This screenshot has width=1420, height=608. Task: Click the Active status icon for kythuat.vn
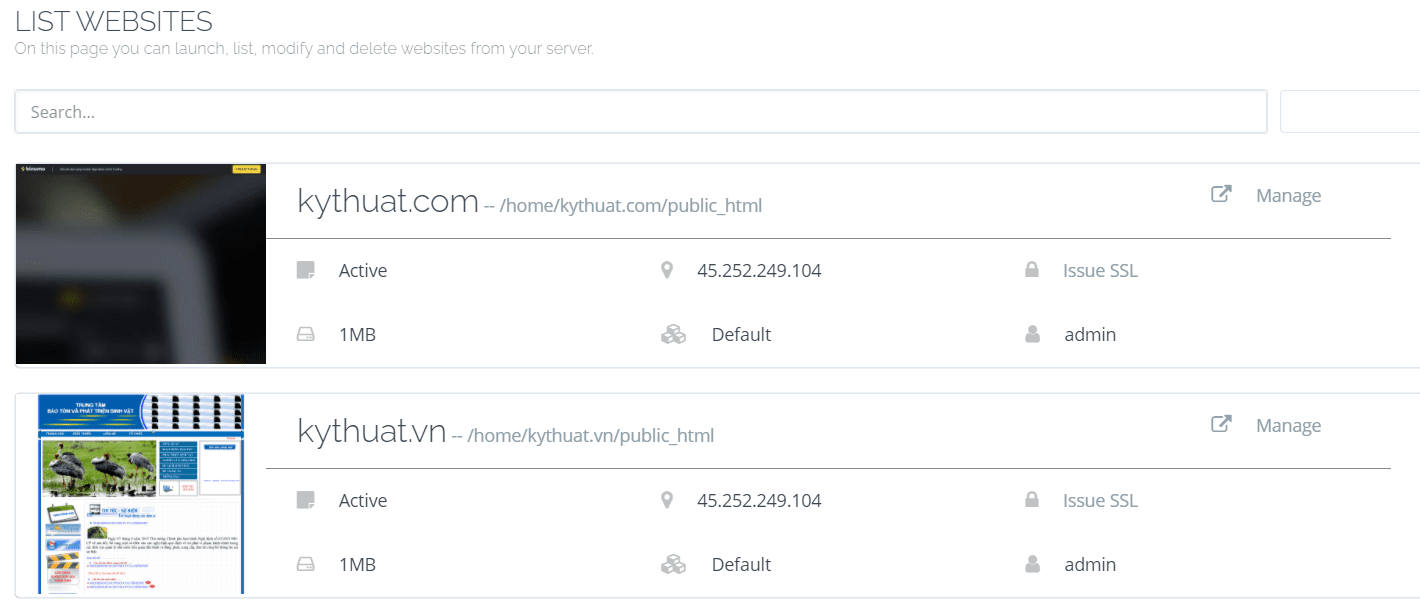[x=306, y=499]
